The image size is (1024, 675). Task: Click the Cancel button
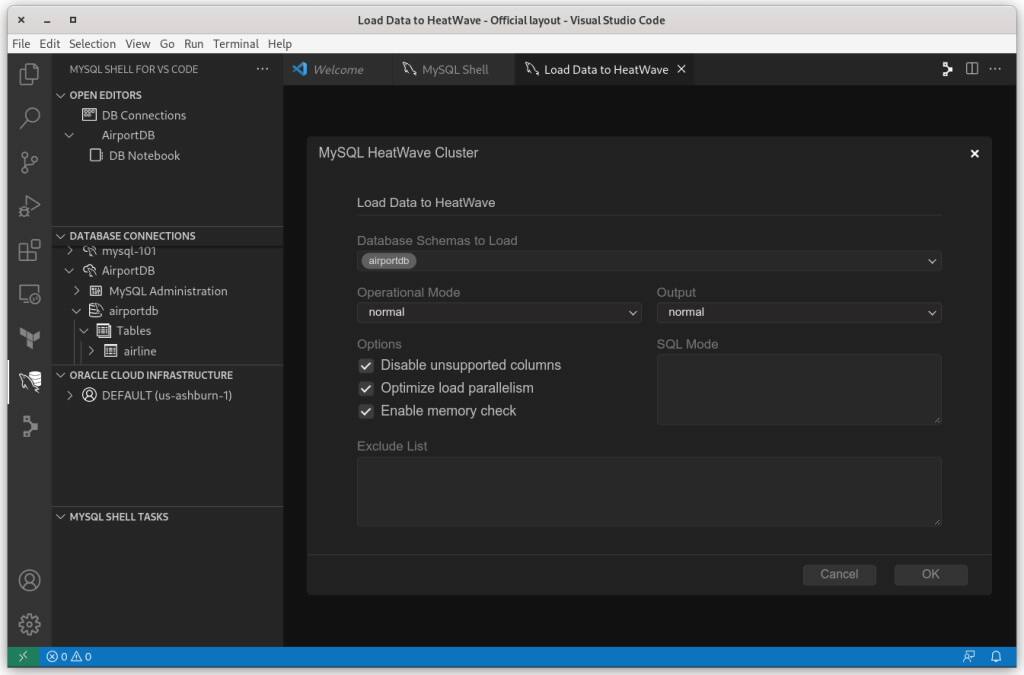pyautogui.click(x=839, y=574)
